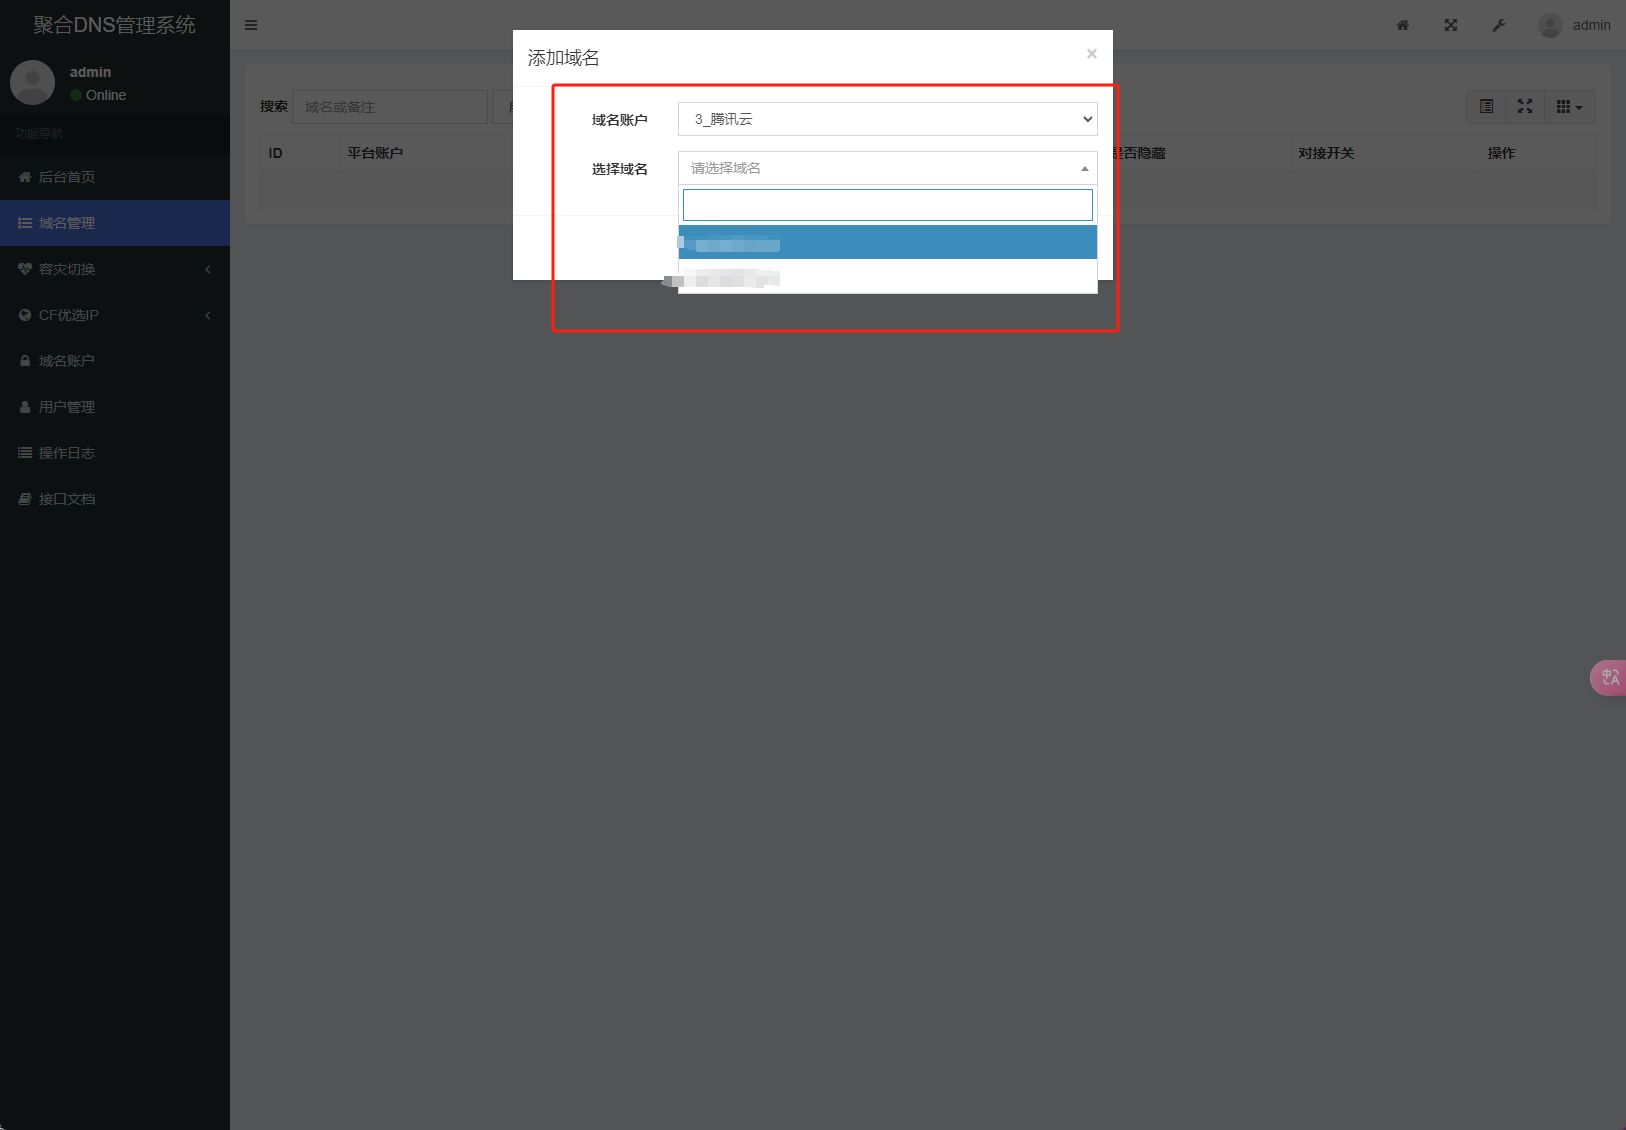Click the heartbeat icon beside 容灾切换
Image resolution: width=1626 pixels, height=1130 pixels.
(25, 269)
